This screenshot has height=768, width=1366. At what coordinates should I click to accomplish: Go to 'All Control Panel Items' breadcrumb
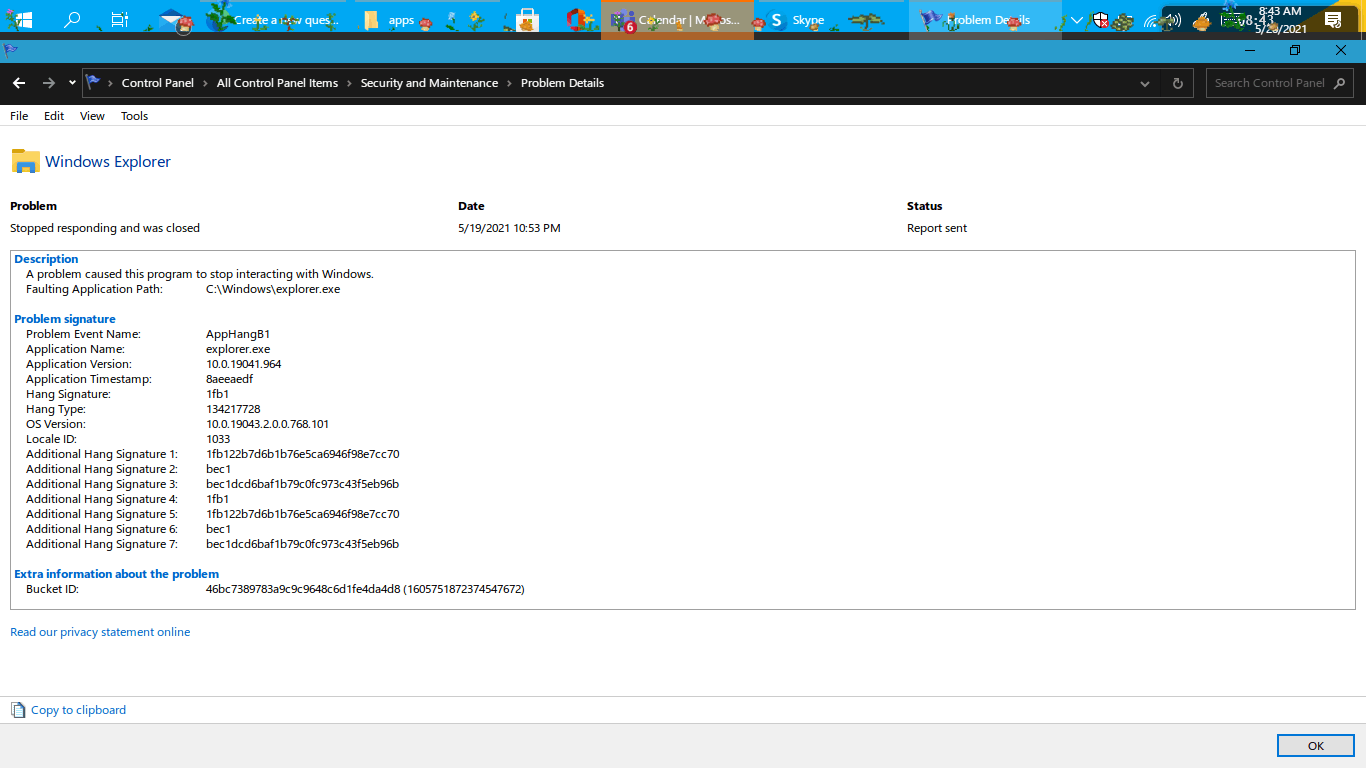tap(277, 83)
